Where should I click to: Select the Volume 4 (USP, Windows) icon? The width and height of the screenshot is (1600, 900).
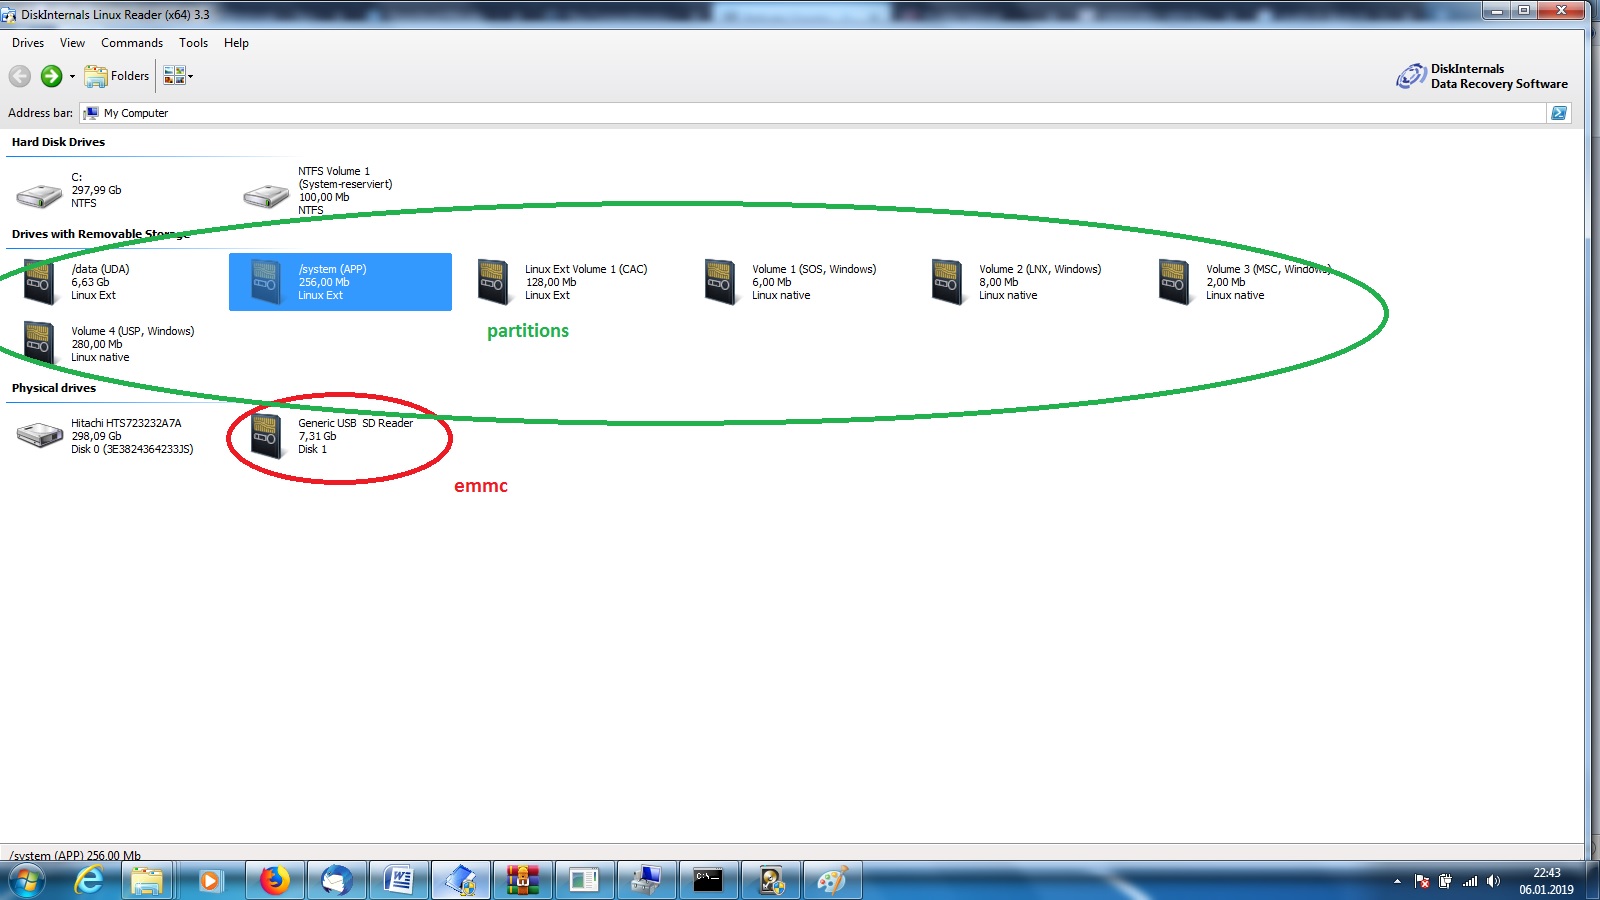click(40, 344)
